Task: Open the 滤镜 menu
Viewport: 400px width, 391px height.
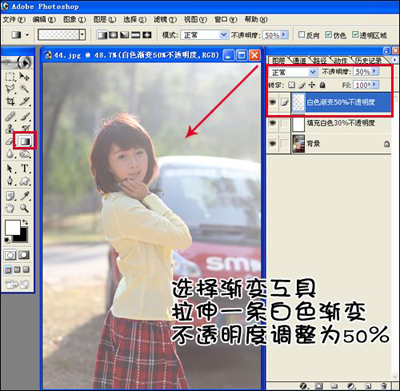Action: tap(165, 20)
